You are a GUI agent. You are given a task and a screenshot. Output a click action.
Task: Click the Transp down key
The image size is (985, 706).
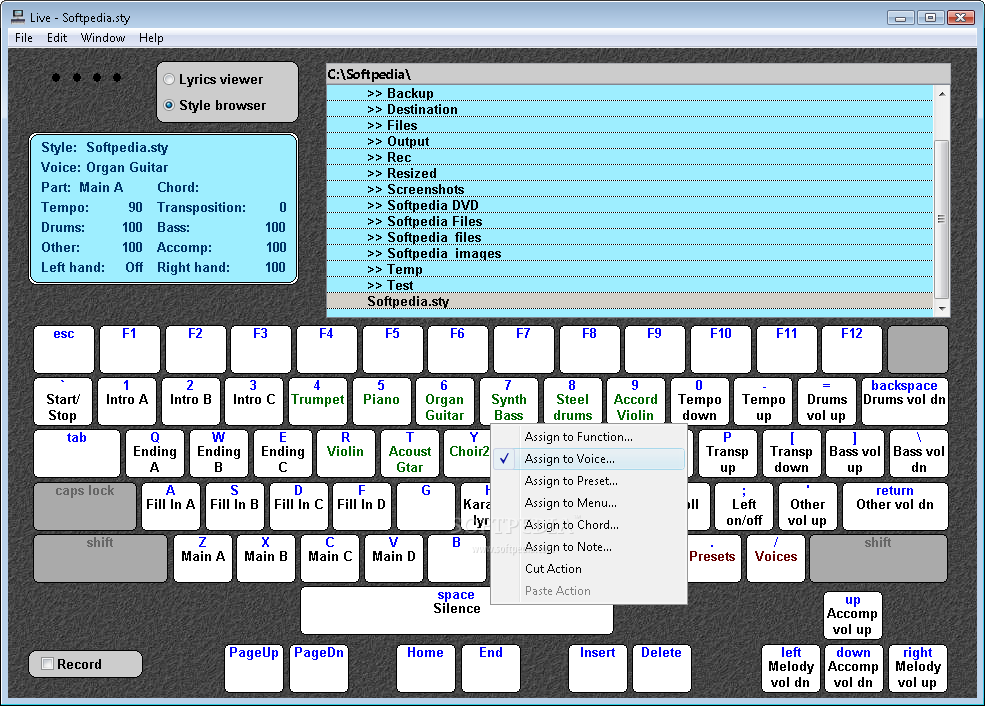pyautogui.click(x=792, y=453)
